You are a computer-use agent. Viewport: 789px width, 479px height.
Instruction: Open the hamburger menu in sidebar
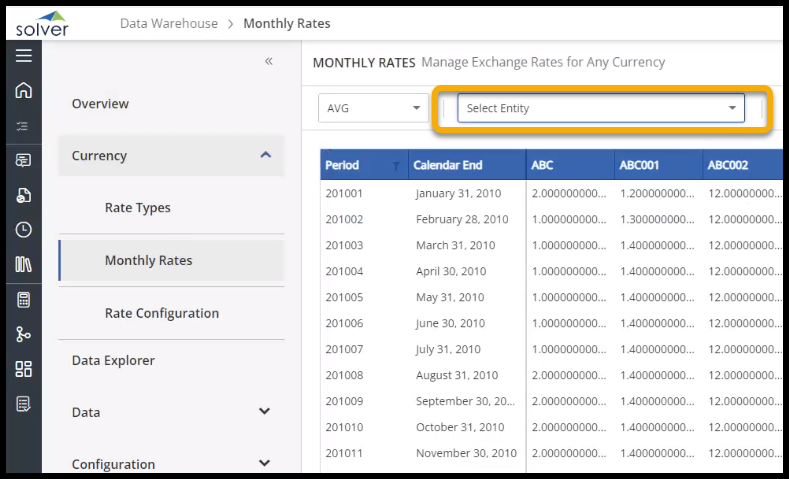pos(23,56)
